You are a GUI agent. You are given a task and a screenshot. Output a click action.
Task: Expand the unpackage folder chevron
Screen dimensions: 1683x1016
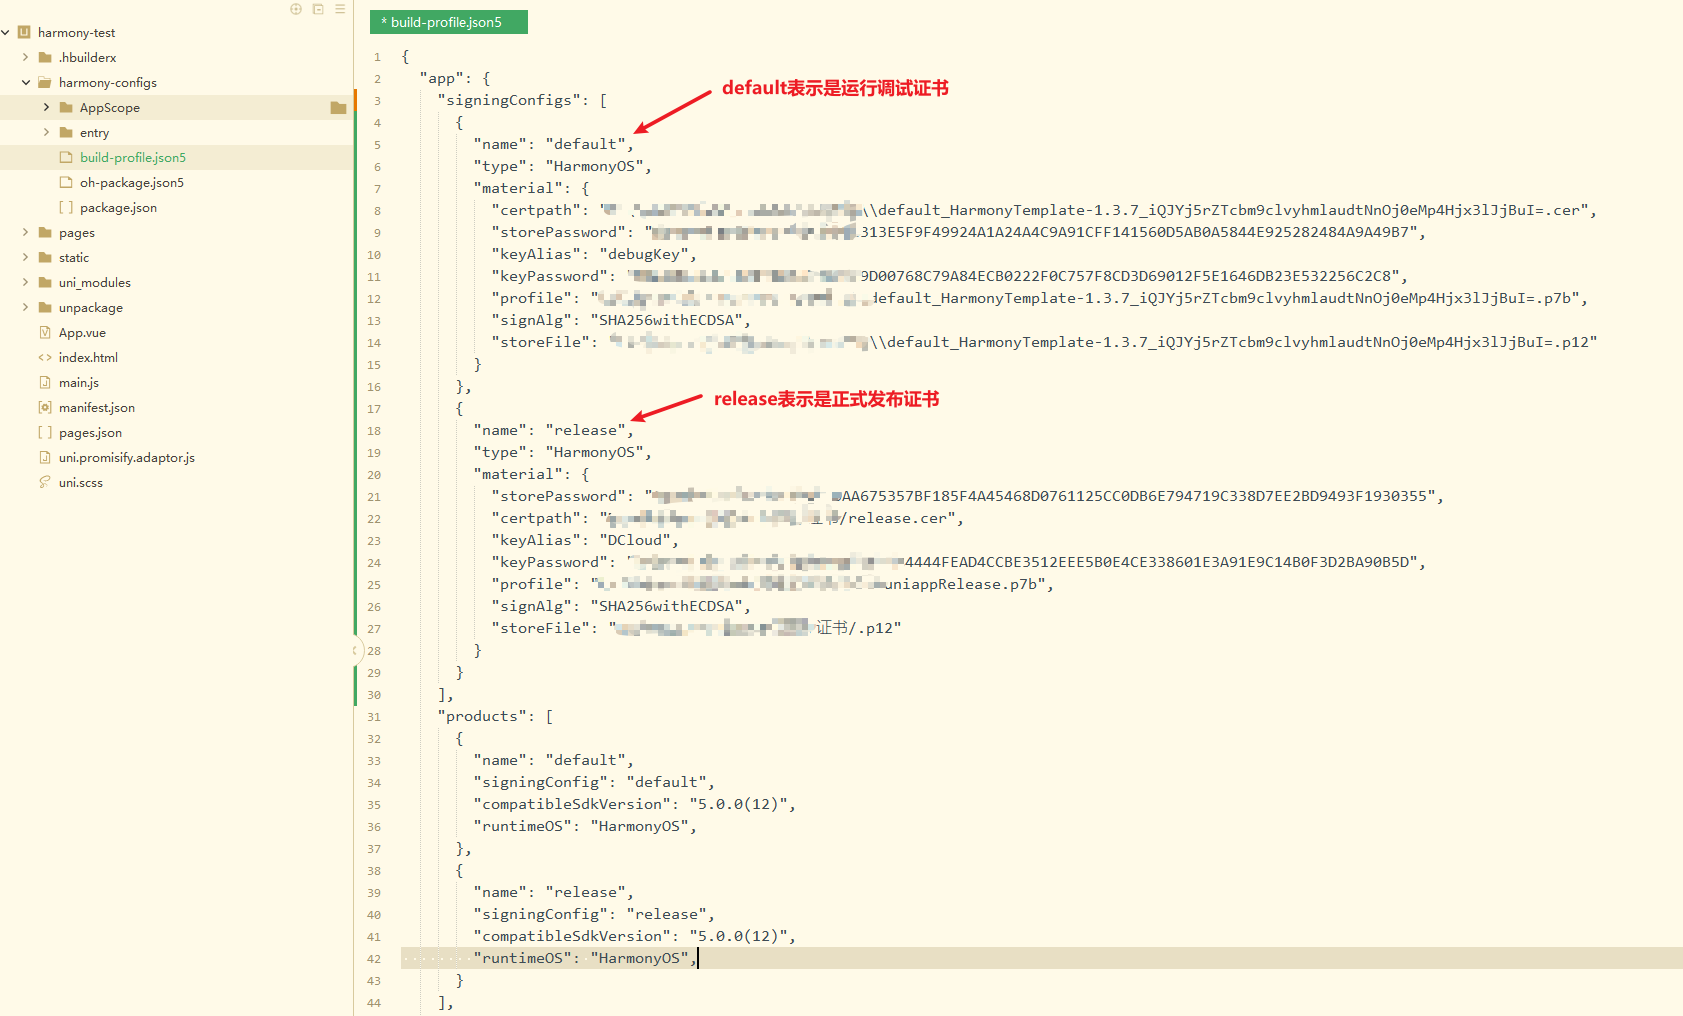click(26, 308)
